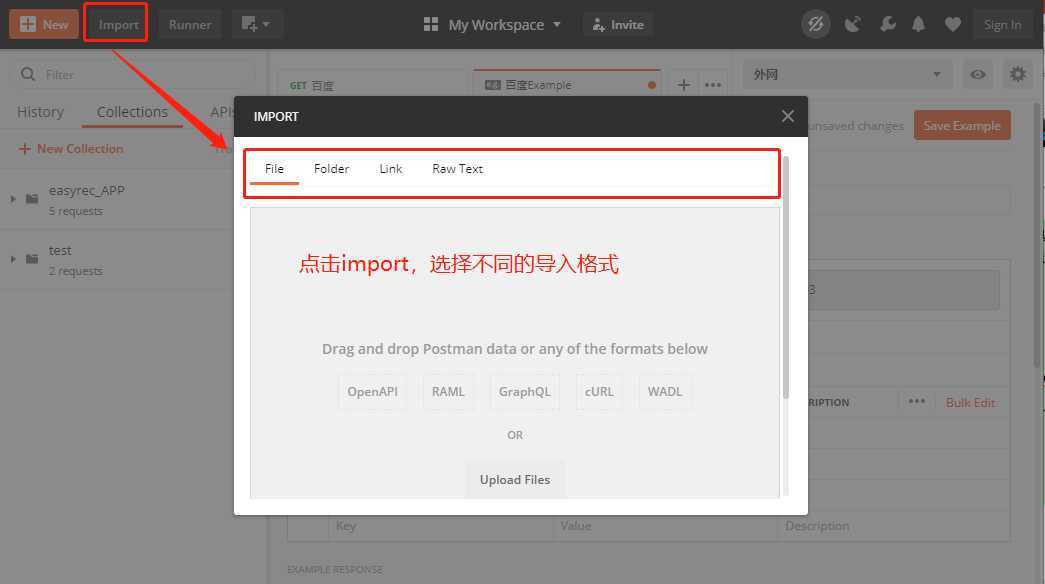Click the import dialog scrollbar

[x=786, y=277]
